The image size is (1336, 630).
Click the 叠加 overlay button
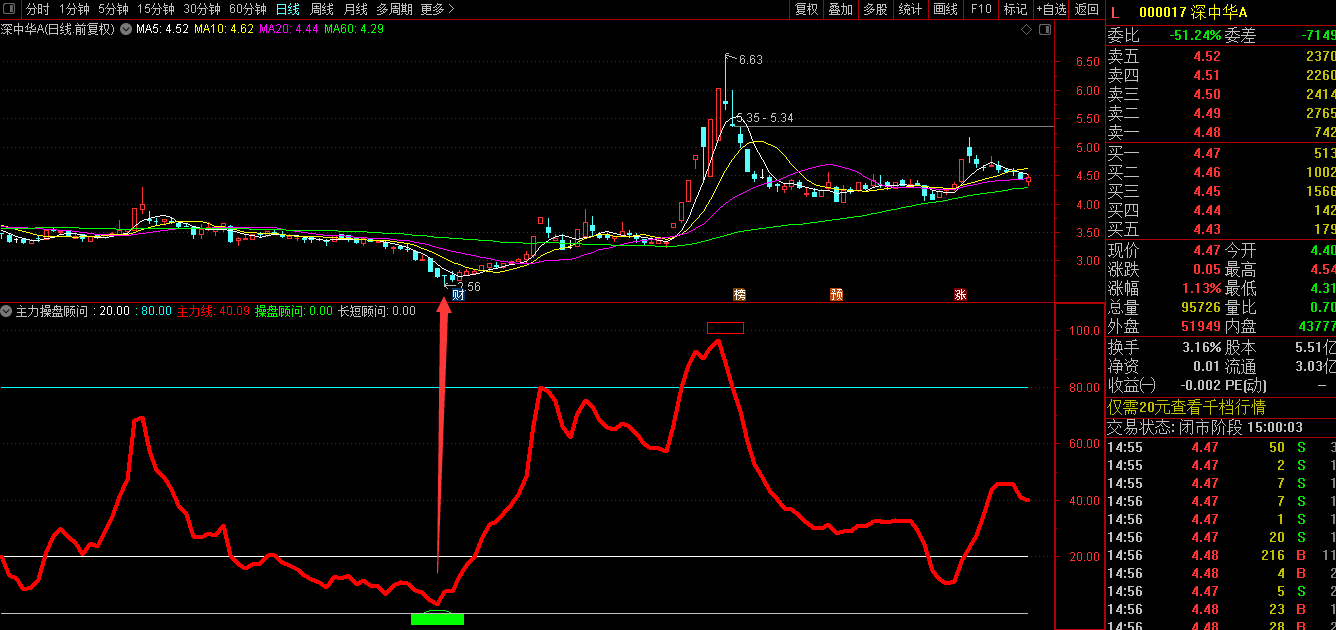841,9
